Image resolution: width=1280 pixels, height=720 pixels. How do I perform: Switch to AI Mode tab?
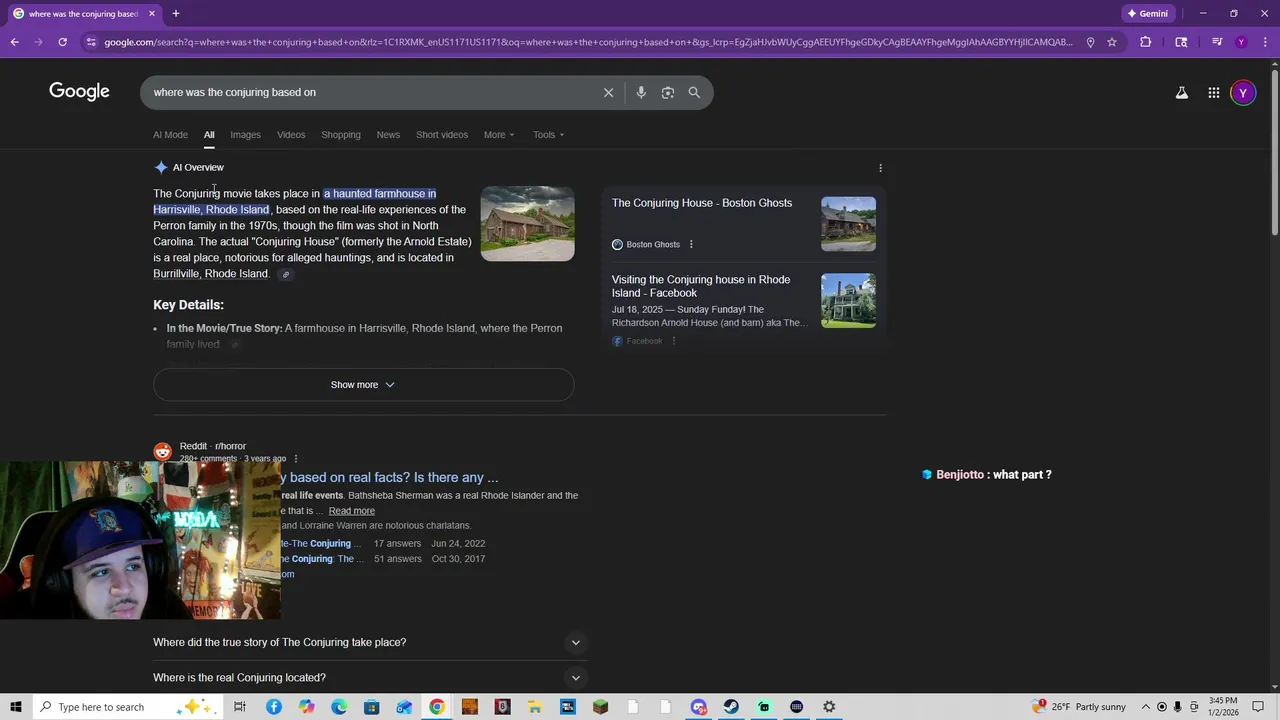tap(170, 135)
